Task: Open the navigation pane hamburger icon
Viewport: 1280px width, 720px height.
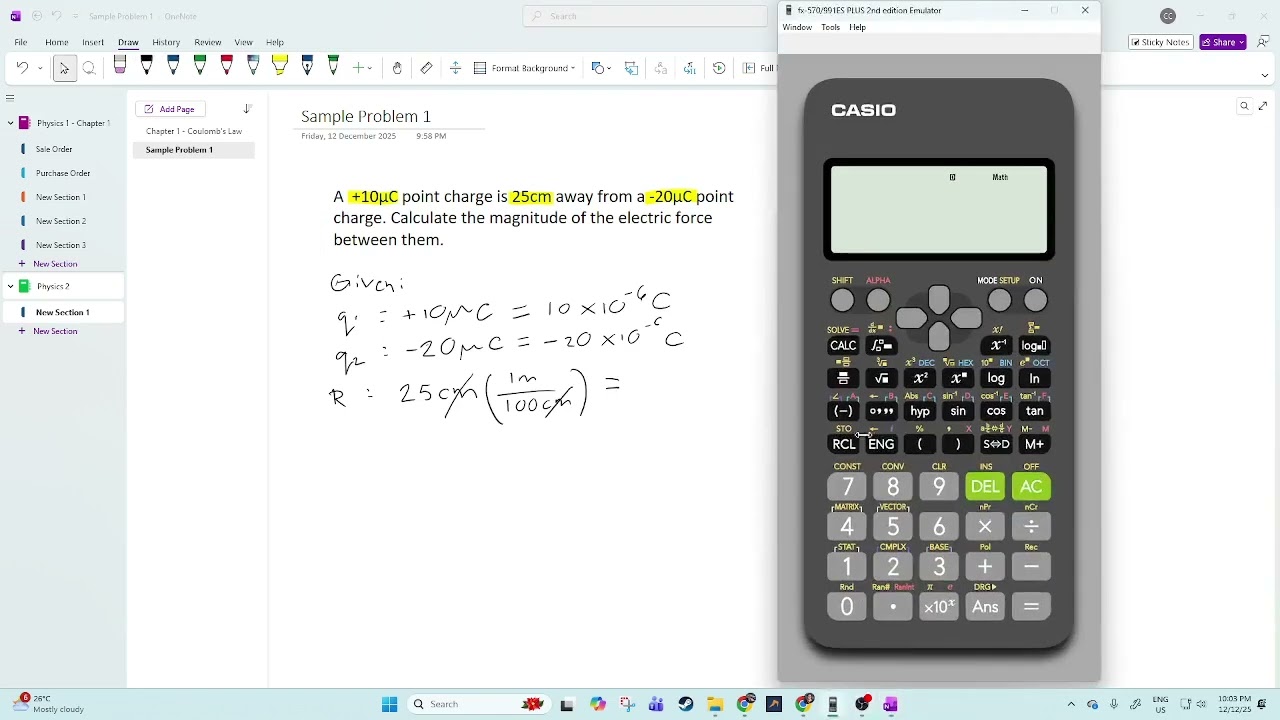Action: pyautogui.click(x=10, y=98)
